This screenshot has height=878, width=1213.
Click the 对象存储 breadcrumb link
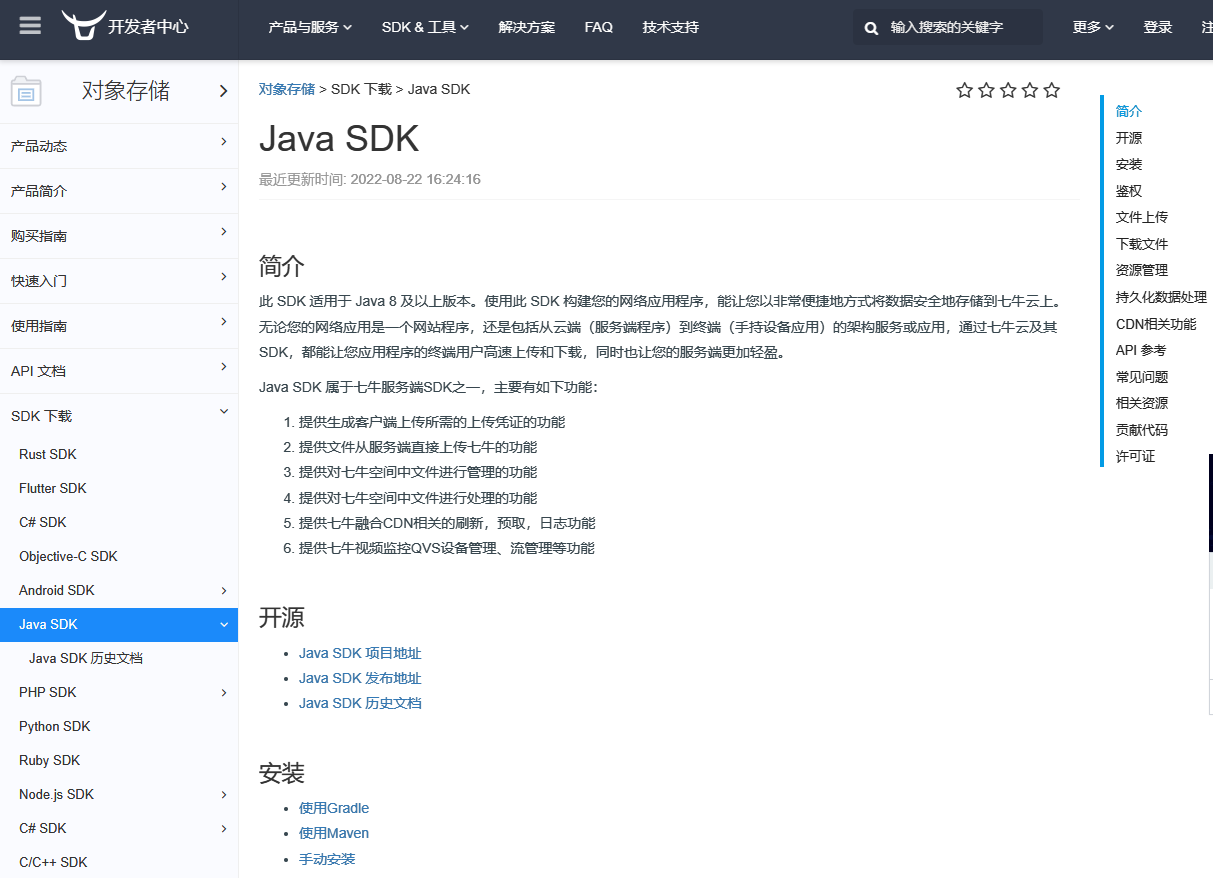click(287, 89)
